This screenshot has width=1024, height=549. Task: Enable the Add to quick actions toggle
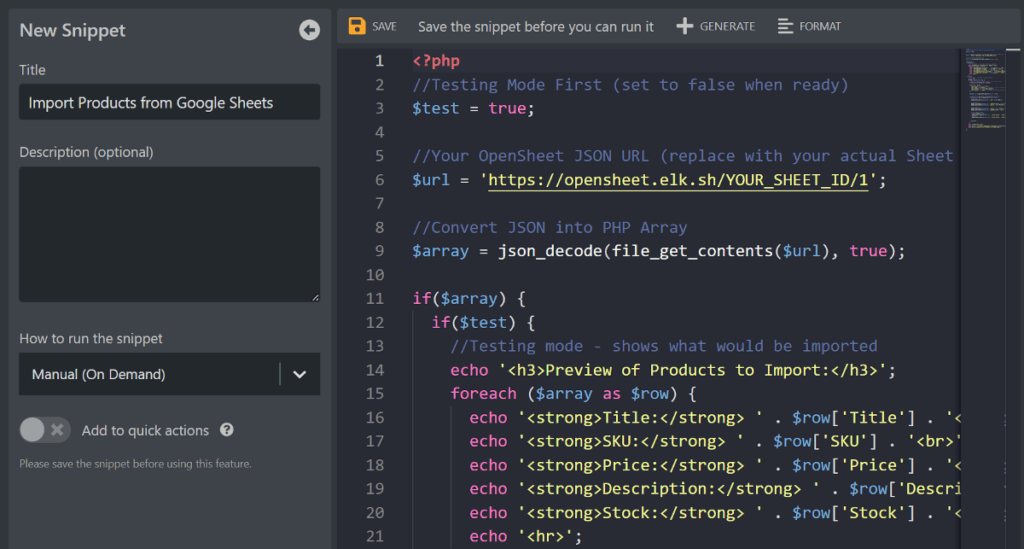click(x=45, y=430)
